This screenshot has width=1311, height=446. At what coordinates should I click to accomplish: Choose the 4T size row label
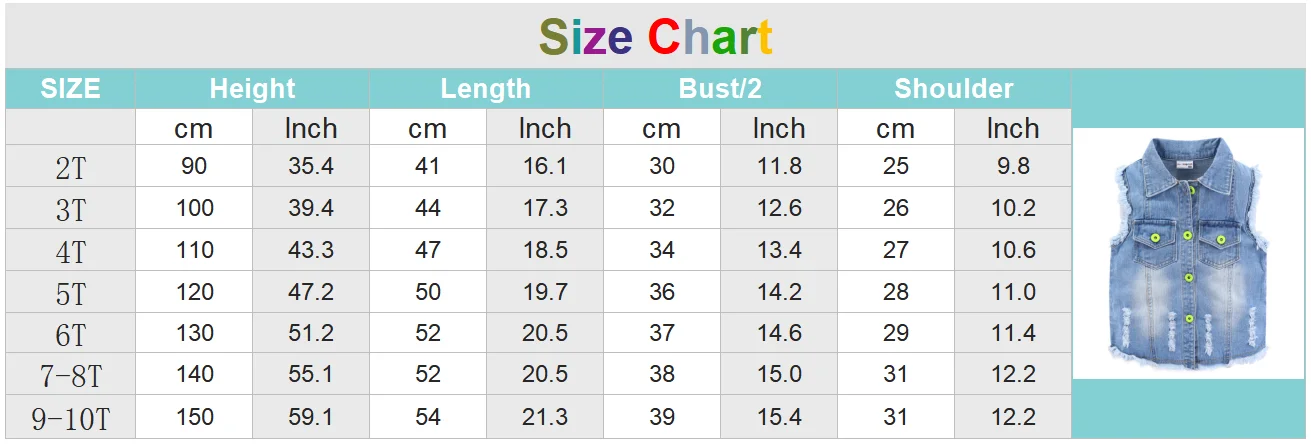coord(70,251)
